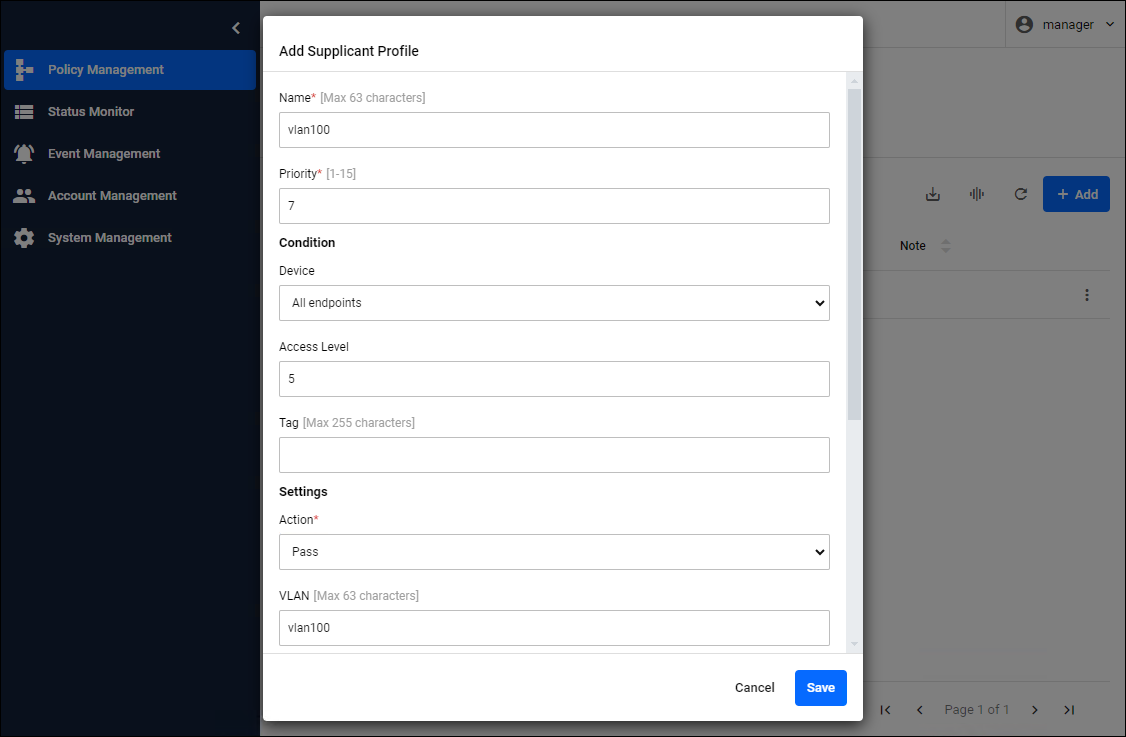Go to the previous page
The width and height of the screenshot is (1126, 737).
(920, 710)
